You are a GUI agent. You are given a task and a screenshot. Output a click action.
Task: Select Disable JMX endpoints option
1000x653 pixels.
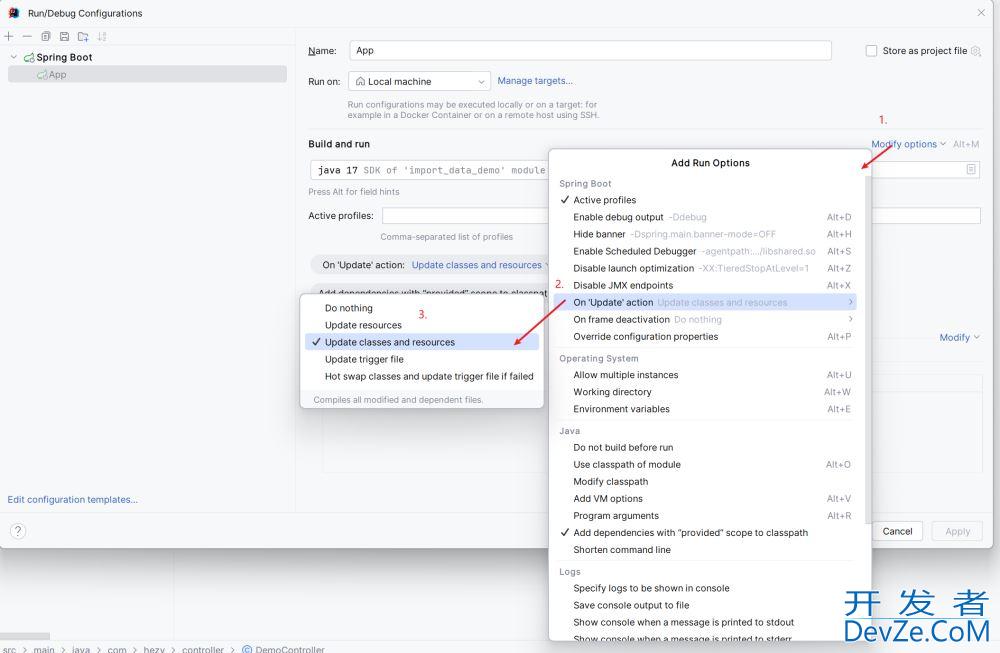[705, 285]
